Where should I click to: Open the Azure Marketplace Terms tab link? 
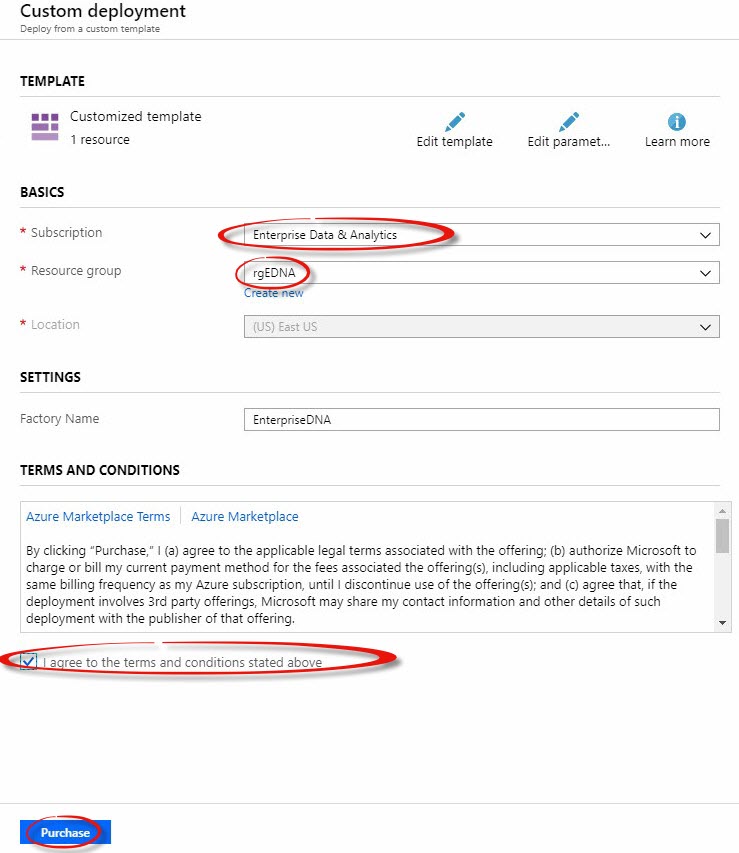pos(98,516)
